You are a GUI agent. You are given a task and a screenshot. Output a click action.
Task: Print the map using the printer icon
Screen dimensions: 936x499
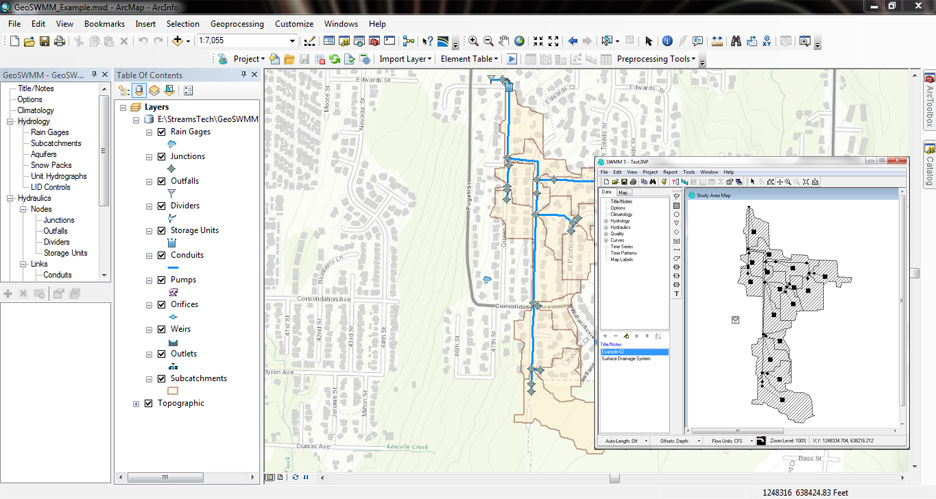click(x=60, y=41)
